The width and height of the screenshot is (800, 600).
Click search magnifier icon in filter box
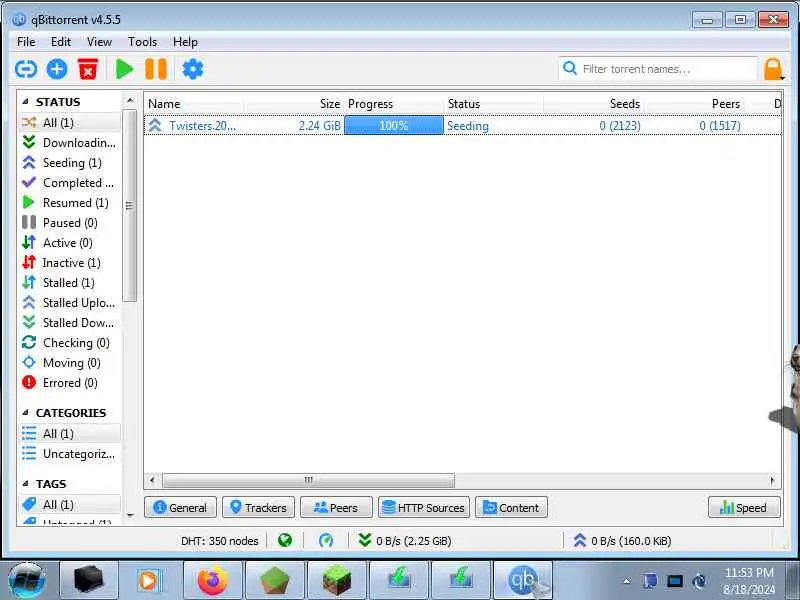(569, 68)
